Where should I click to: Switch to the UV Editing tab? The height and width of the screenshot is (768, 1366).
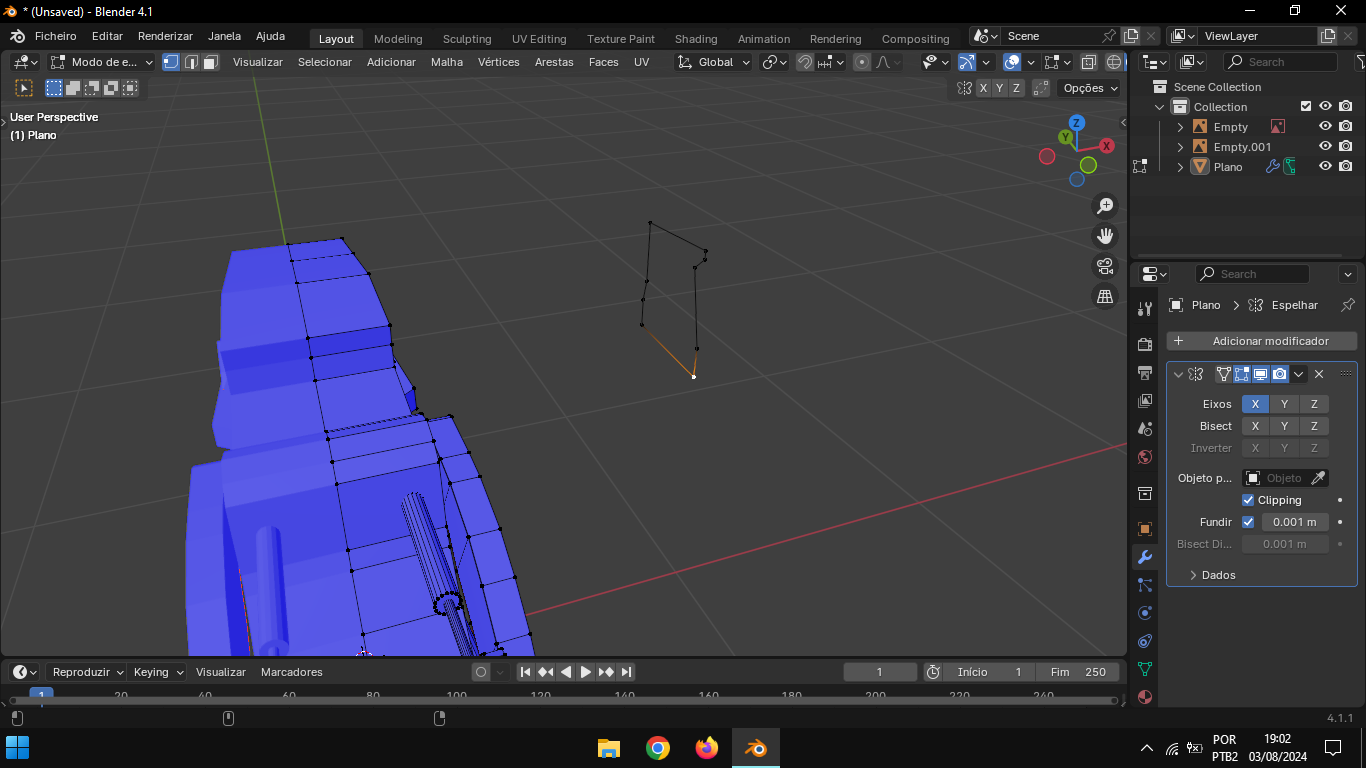[539, 39]
